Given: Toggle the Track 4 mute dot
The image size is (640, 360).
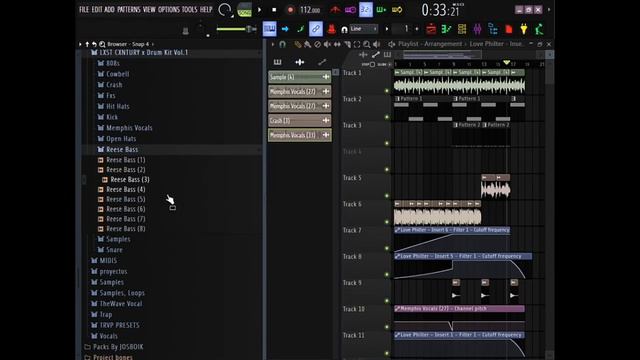Looking at the screenshot, I should coord(387,169).
